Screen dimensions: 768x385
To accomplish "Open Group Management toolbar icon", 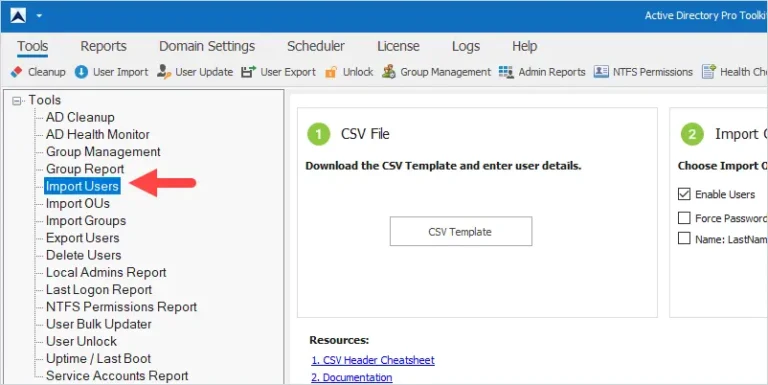I will pyautogui.click(x=389, y=72).
